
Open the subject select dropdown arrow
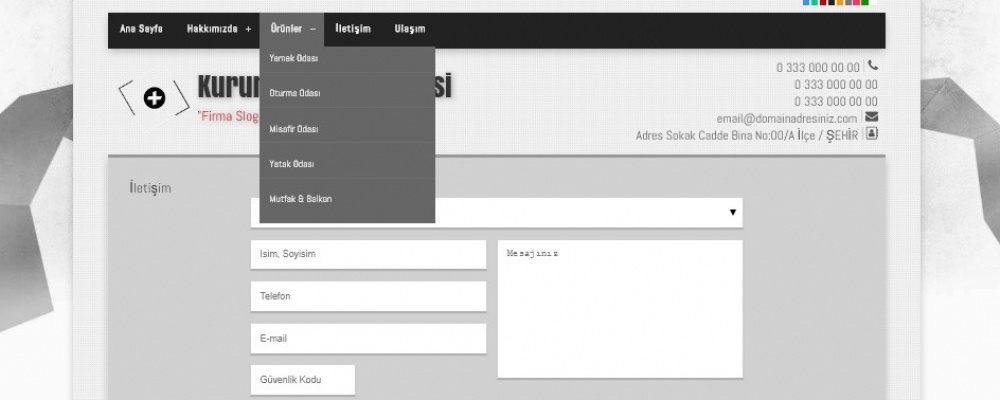(x=732, y=212)
